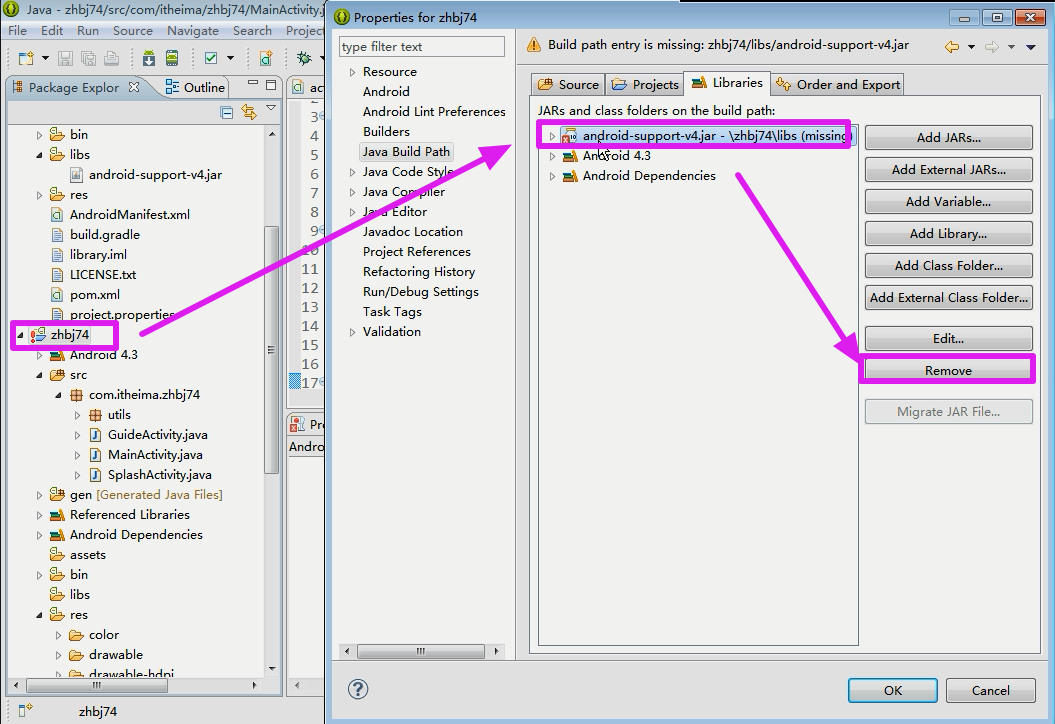This screenshot has width=1055, height=724.
Task: Click the warning icon beside build path message
Action: [534, 45]
